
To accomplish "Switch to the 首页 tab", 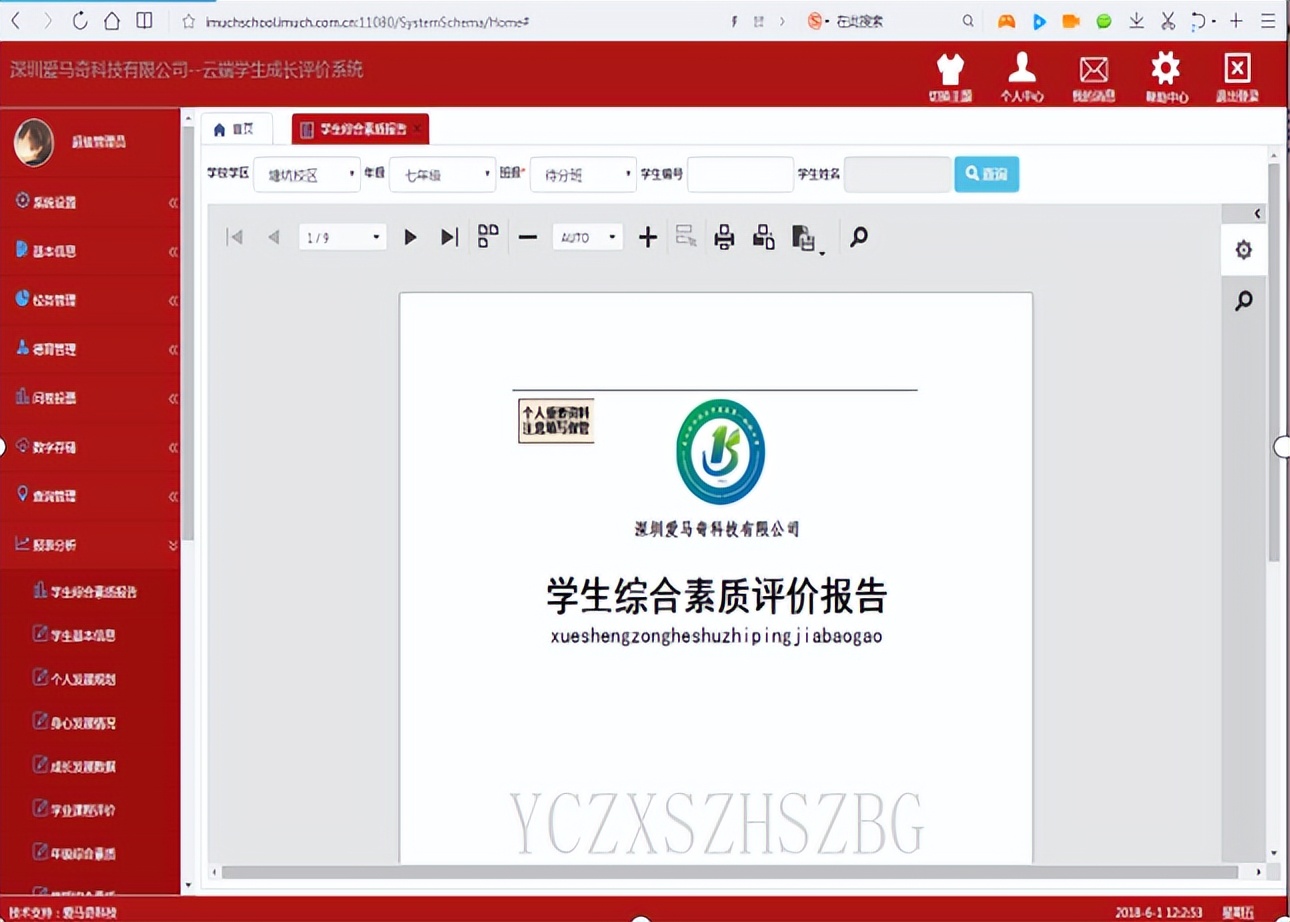I will [x=237, y=128].
